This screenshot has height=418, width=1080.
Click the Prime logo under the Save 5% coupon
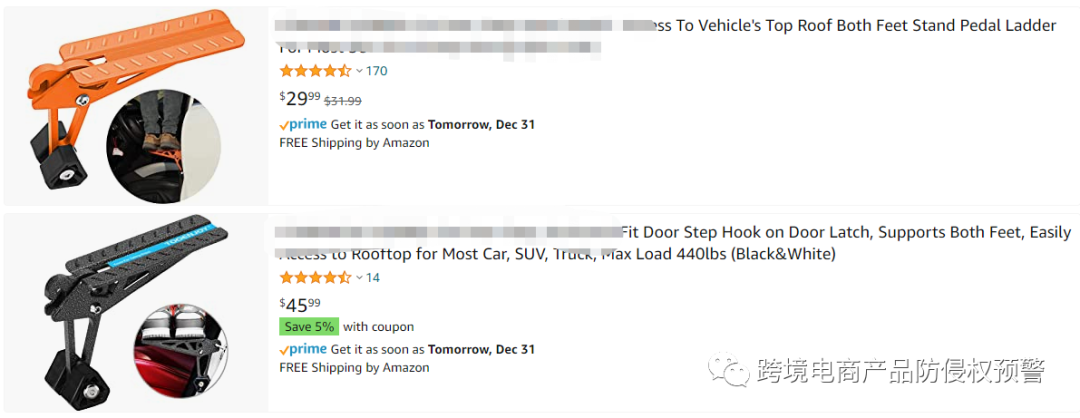point(303,349)
